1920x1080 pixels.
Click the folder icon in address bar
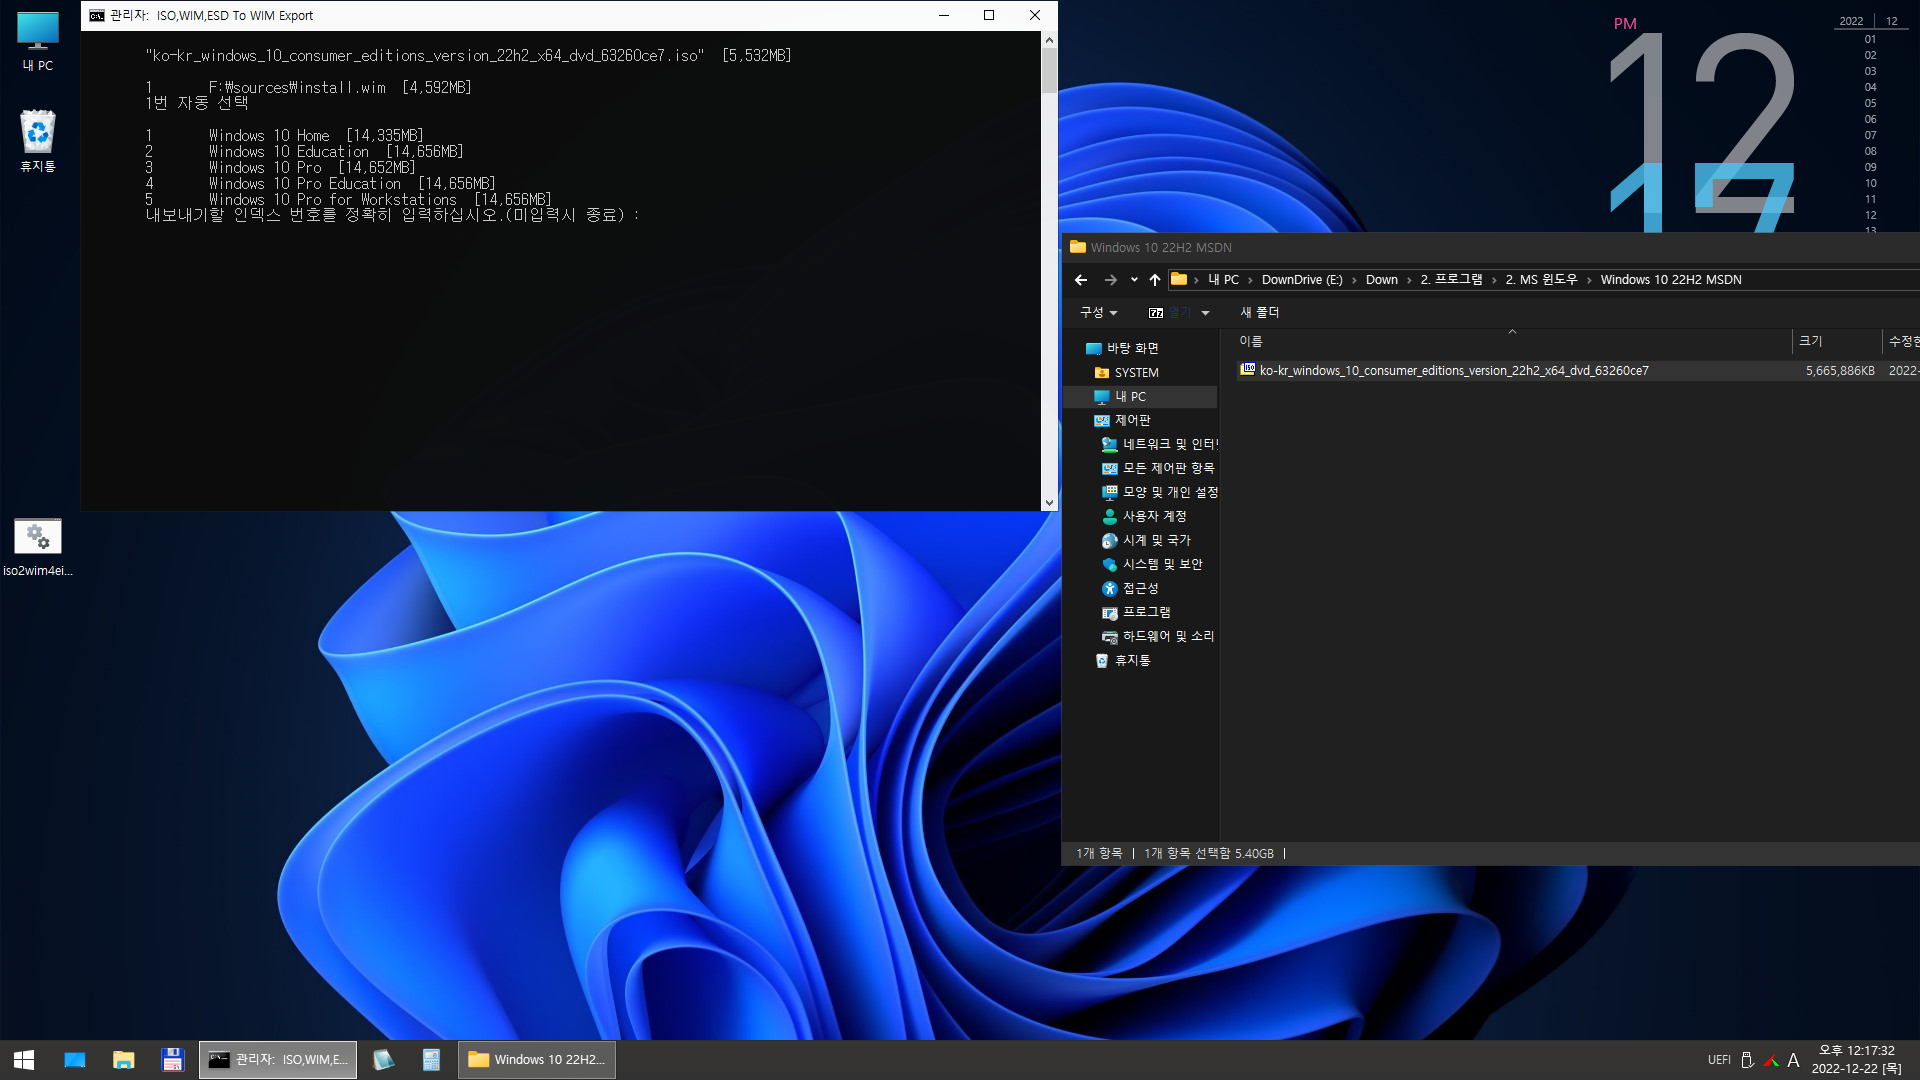[1179, 279]
